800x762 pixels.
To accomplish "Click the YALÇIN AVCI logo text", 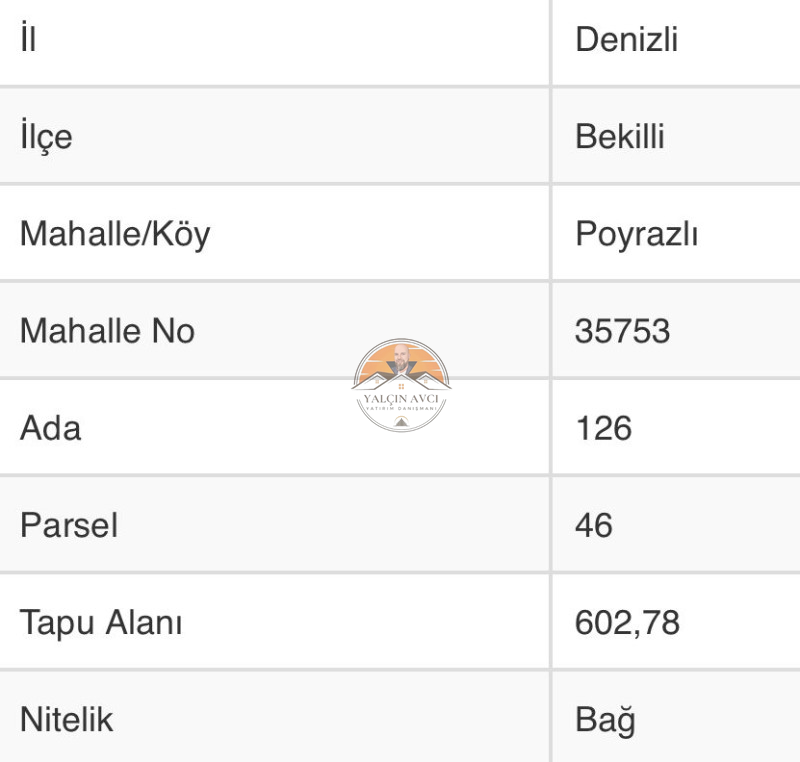I will pyautogui.click(x=401, y=398).
